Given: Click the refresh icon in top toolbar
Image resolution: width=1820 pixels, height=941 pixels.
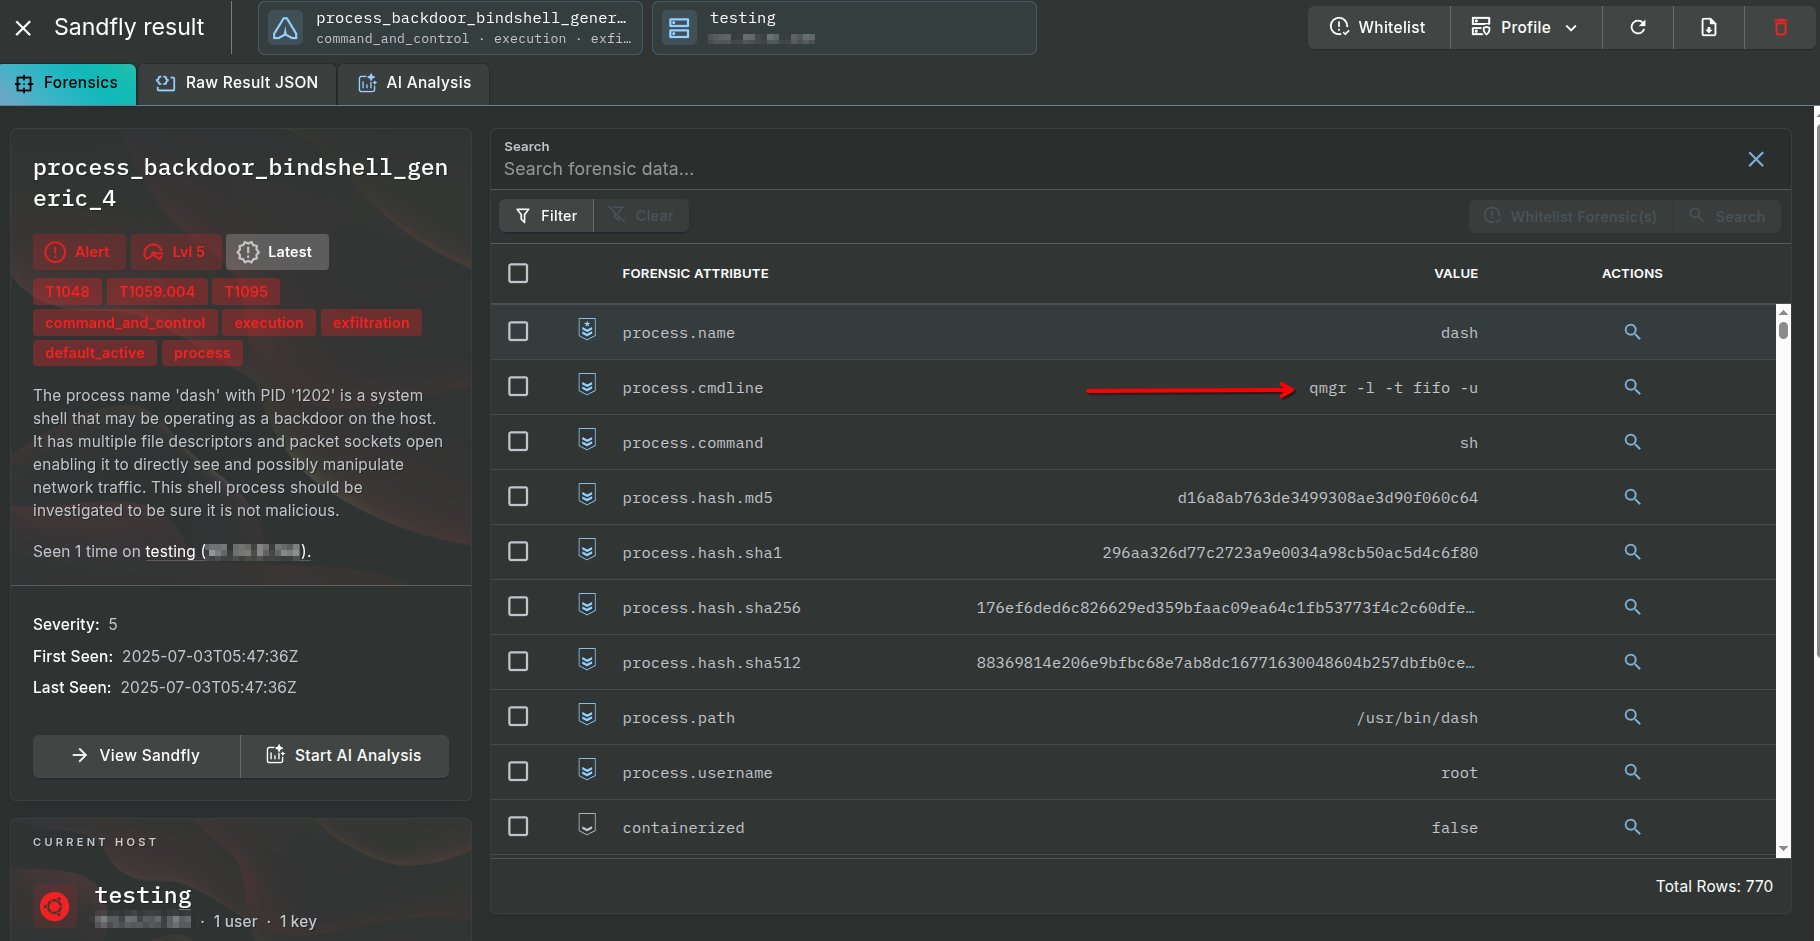Looking at the screenshot, I should (1638, 27).
